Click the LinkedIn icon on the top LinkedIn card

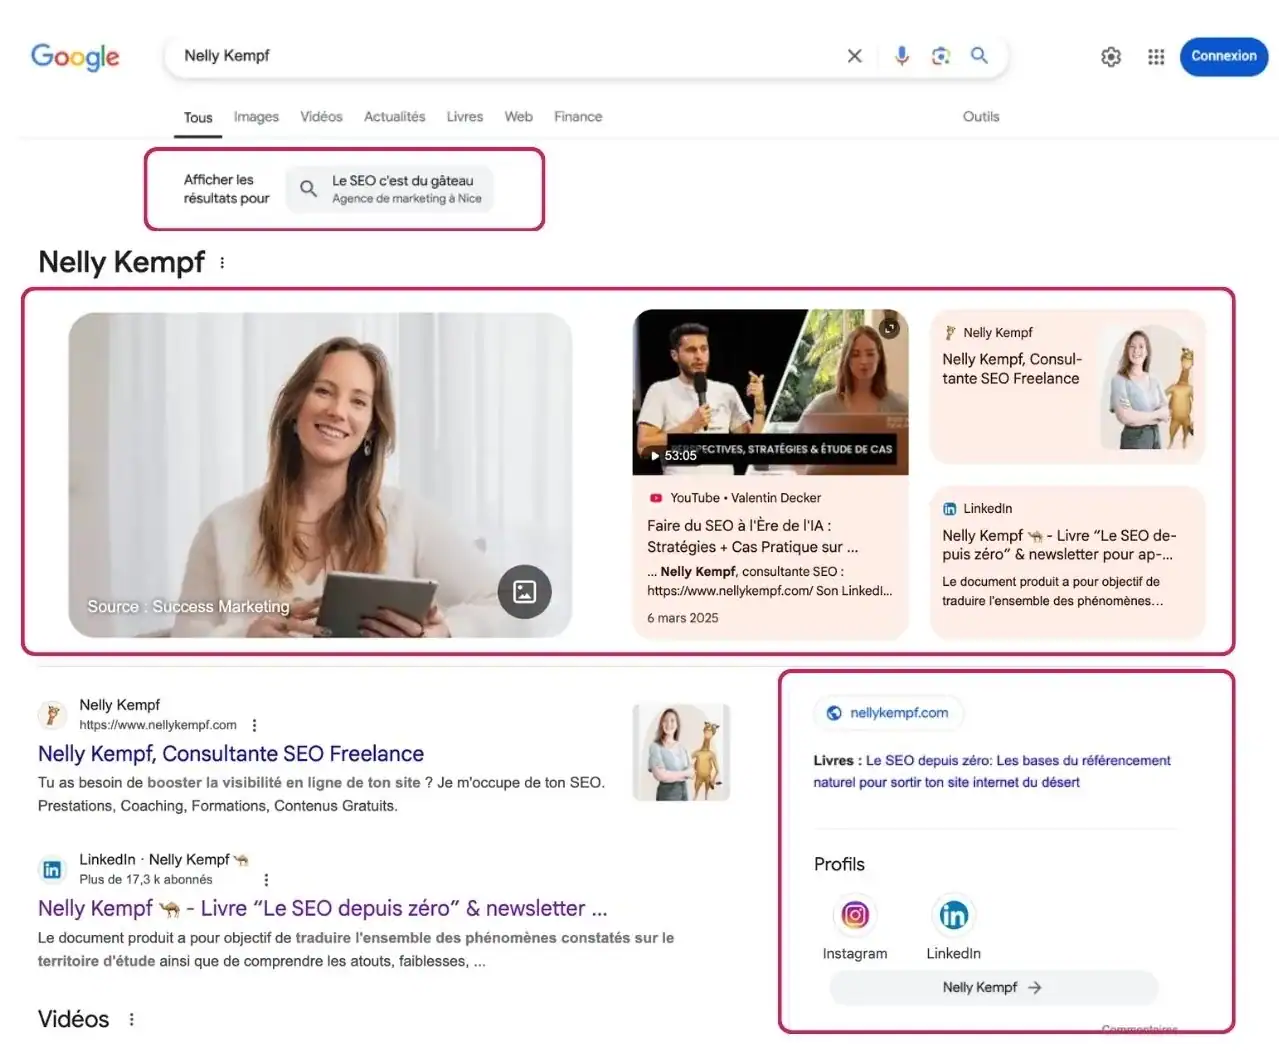coord(950,509)
